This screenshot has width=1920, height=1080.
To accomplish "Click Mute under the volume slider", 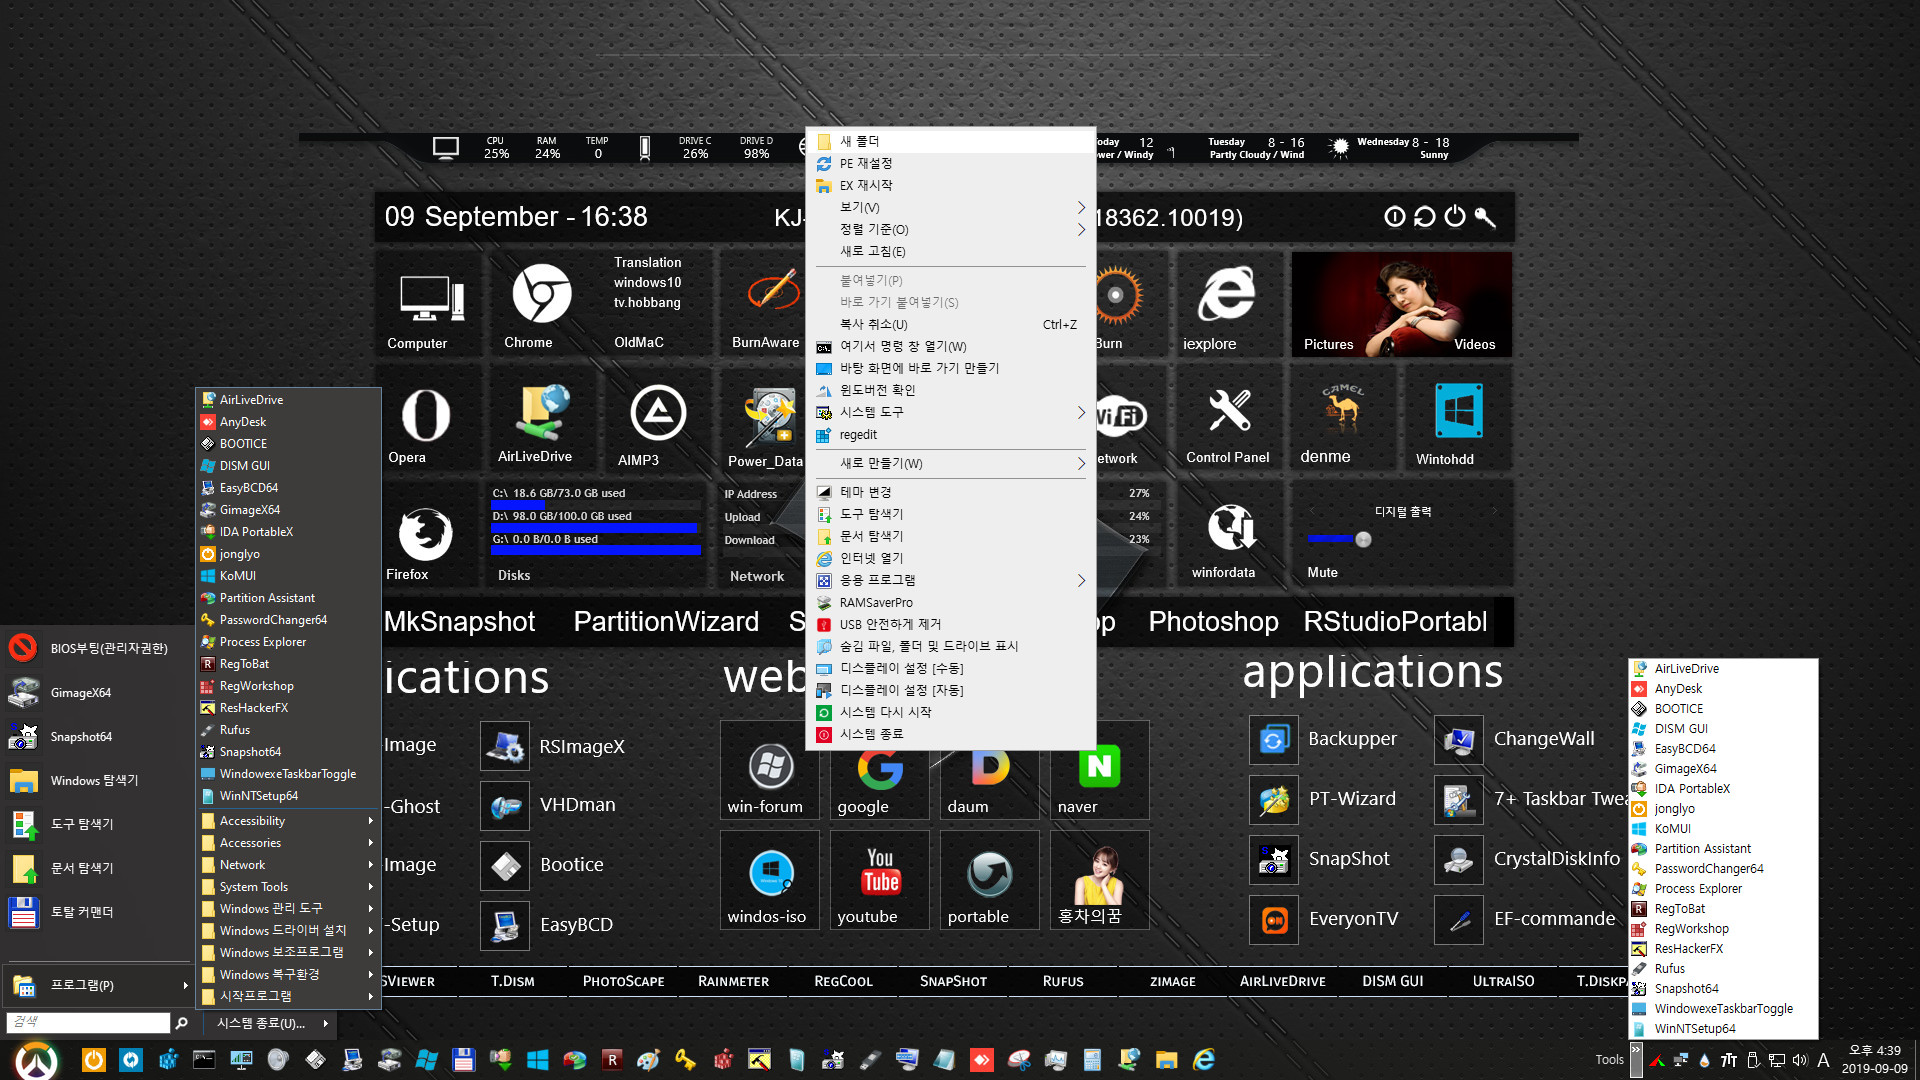I will pyautogui.click(x=1322, y=573).
